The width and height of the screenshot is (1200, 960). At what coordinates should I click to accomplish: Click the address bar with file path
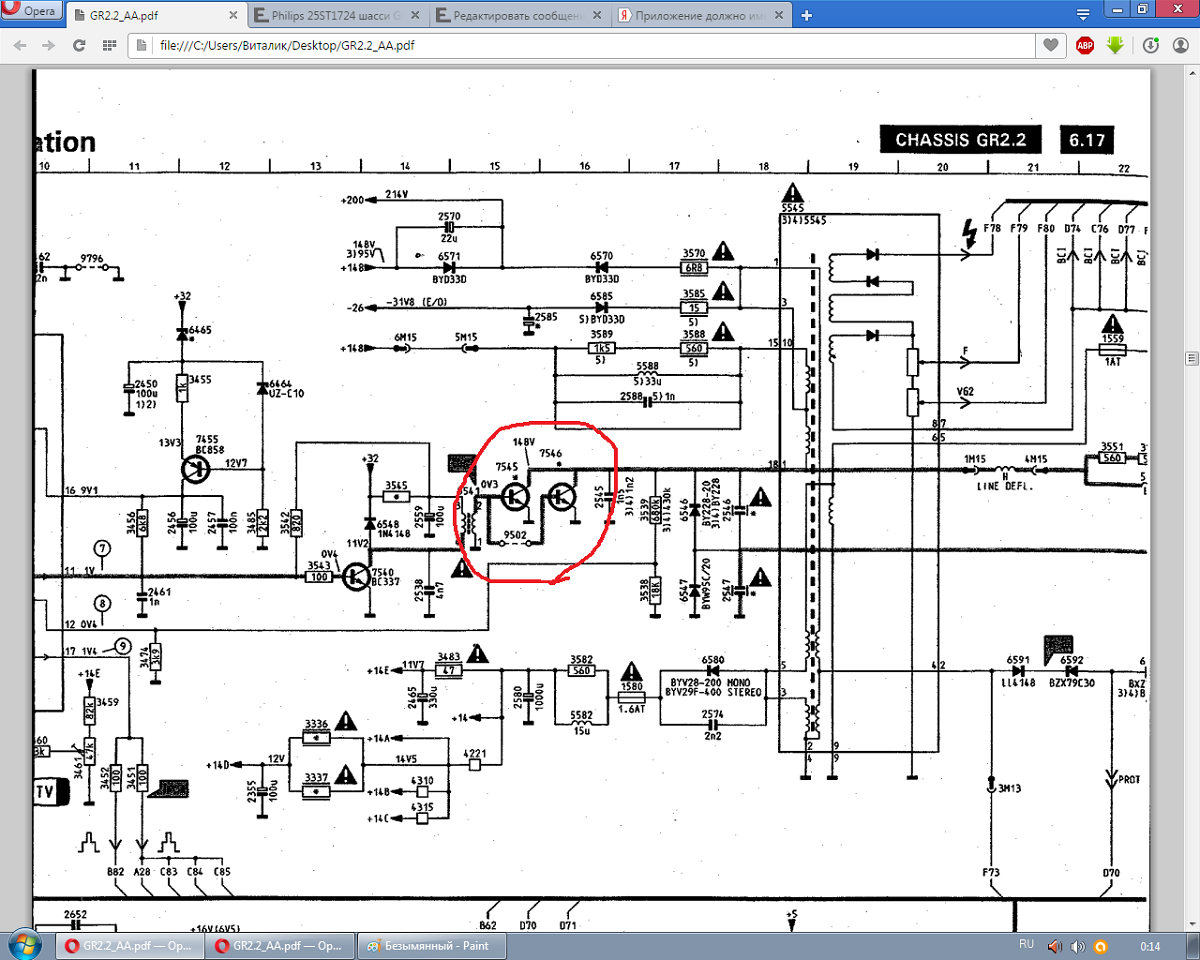[580, 46]
